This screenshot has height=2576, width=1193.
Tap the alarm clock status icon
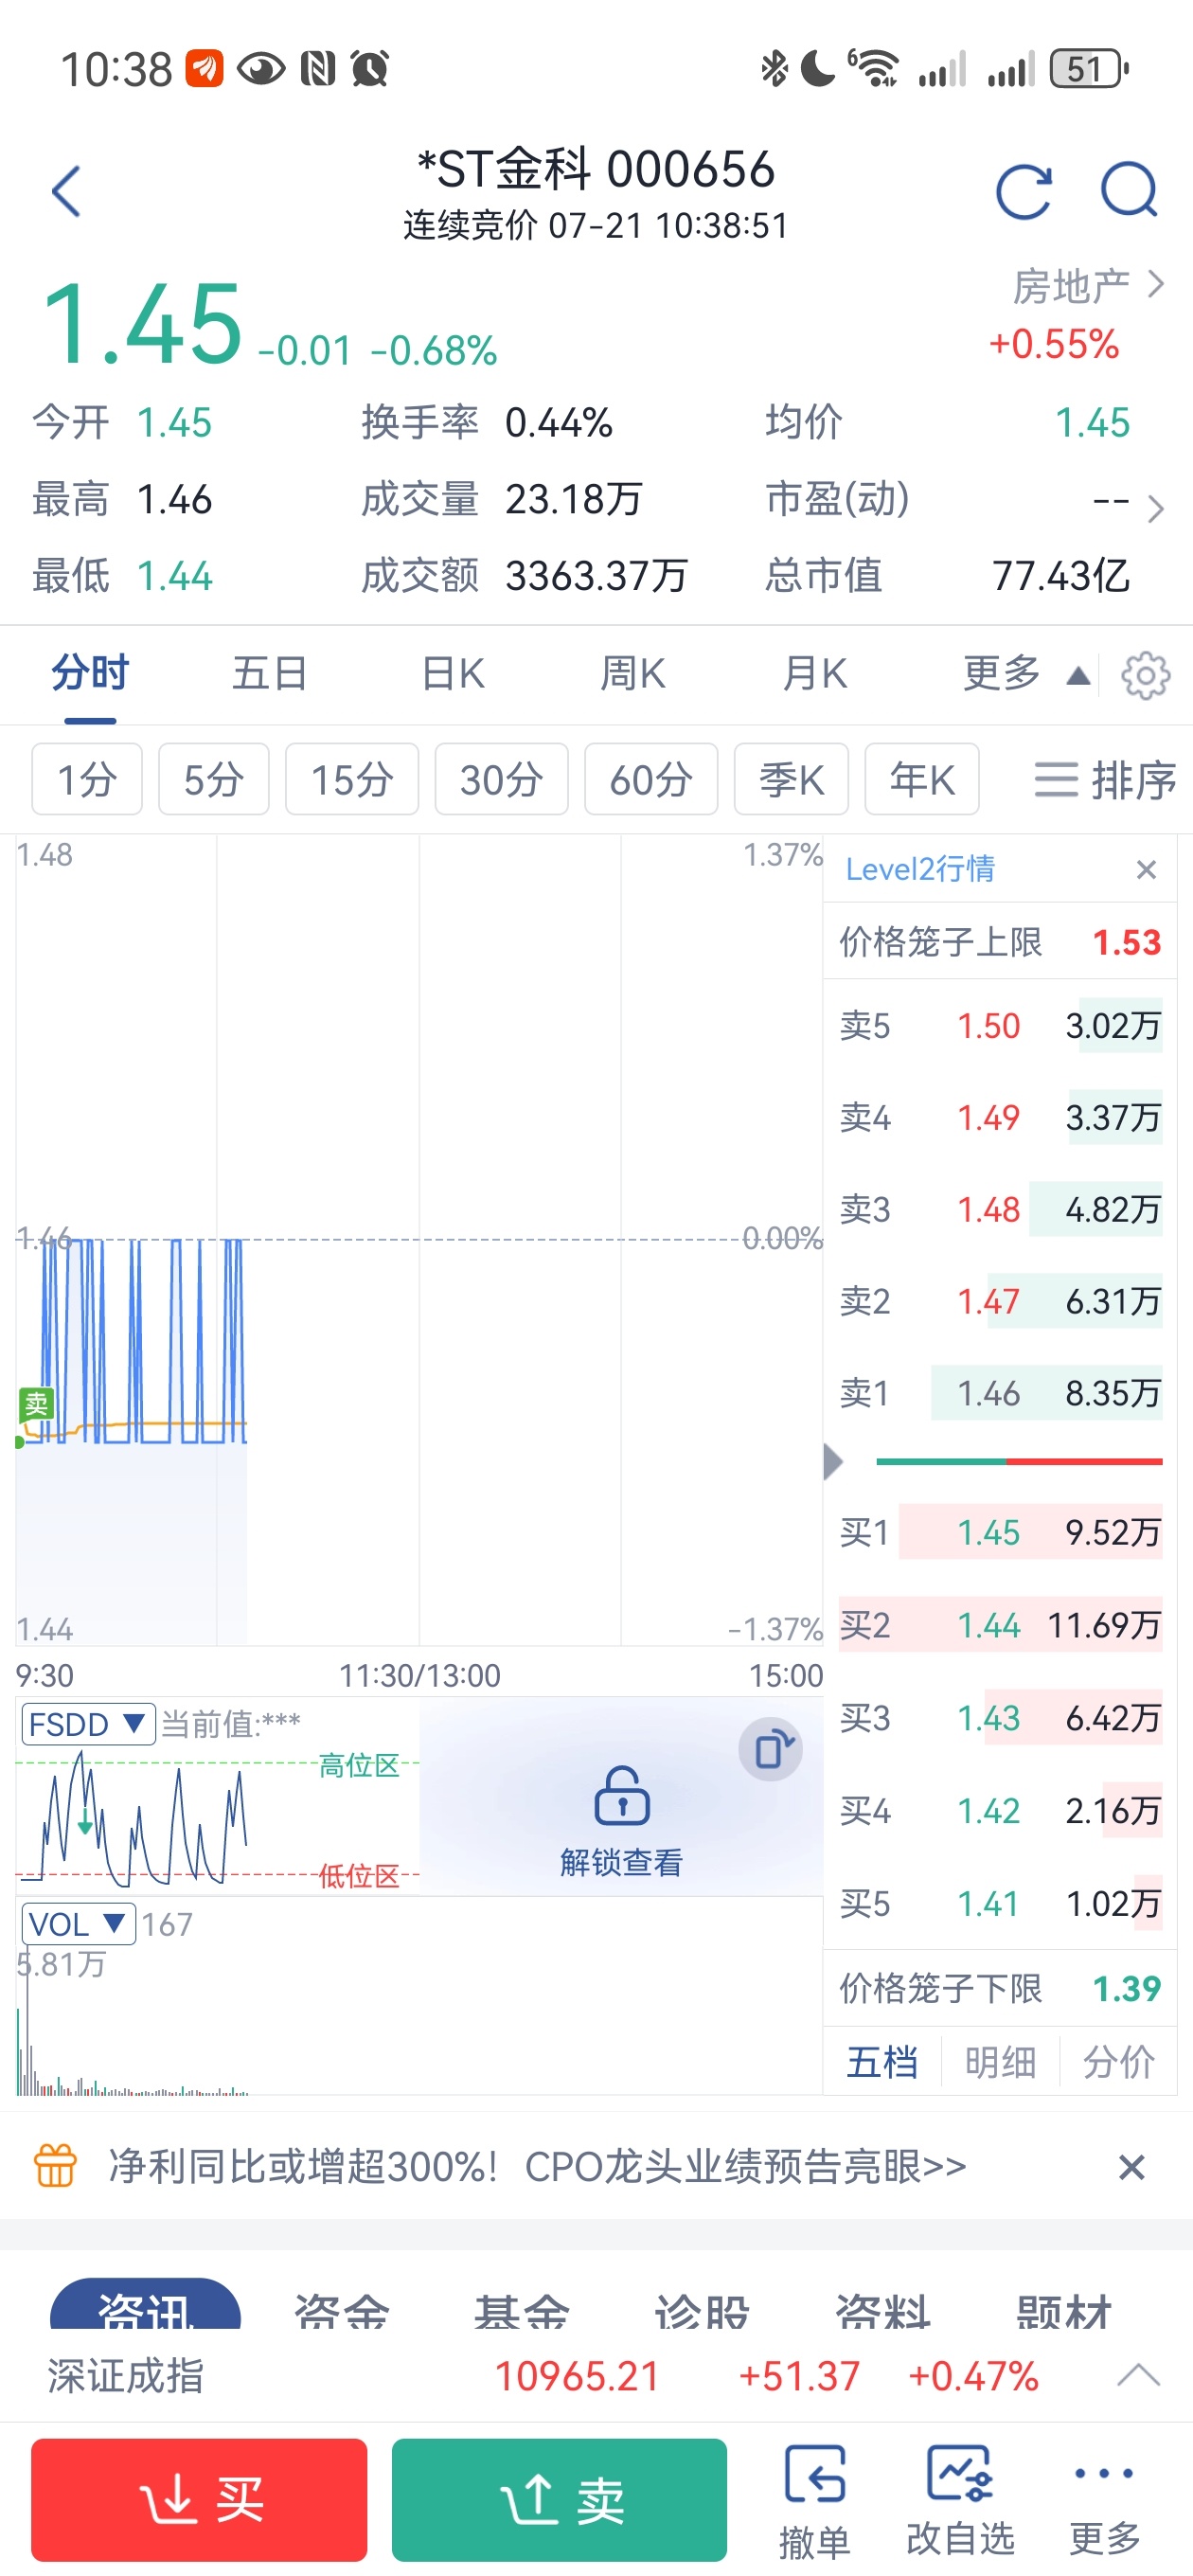(x=370, y=68)
